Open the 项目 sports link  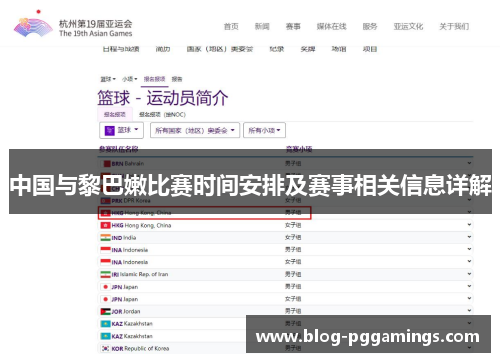[x=370, y=49]
